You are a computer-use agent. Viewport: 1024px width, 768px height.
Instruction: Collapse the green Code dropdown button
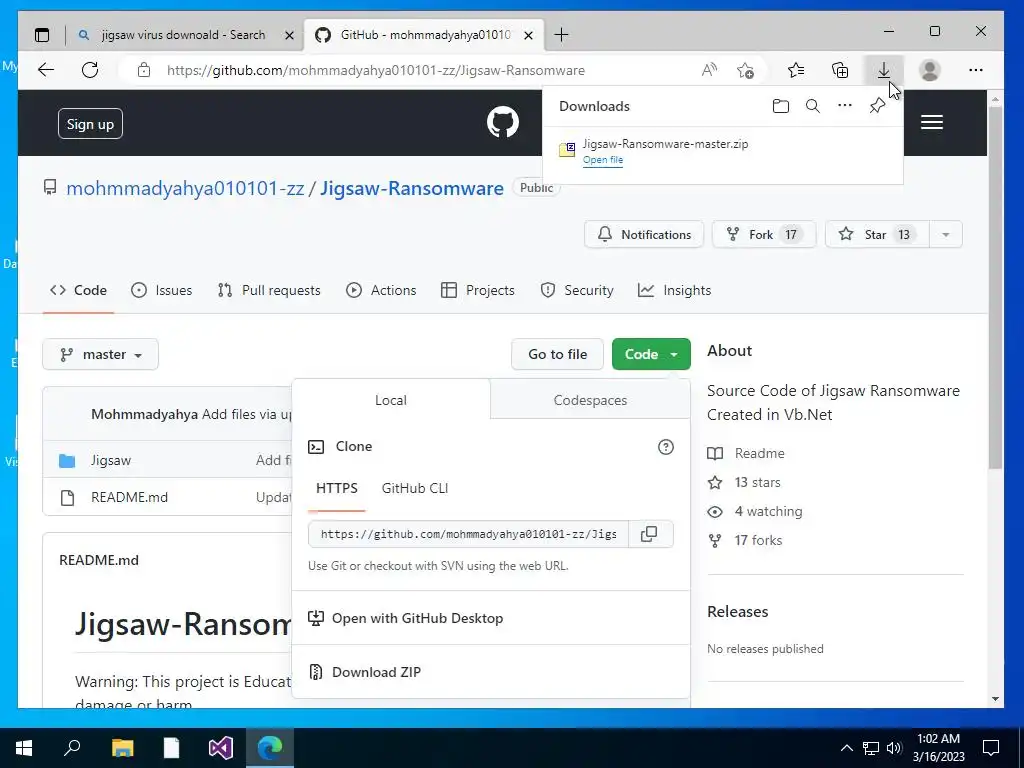click(x=651, y=354)
